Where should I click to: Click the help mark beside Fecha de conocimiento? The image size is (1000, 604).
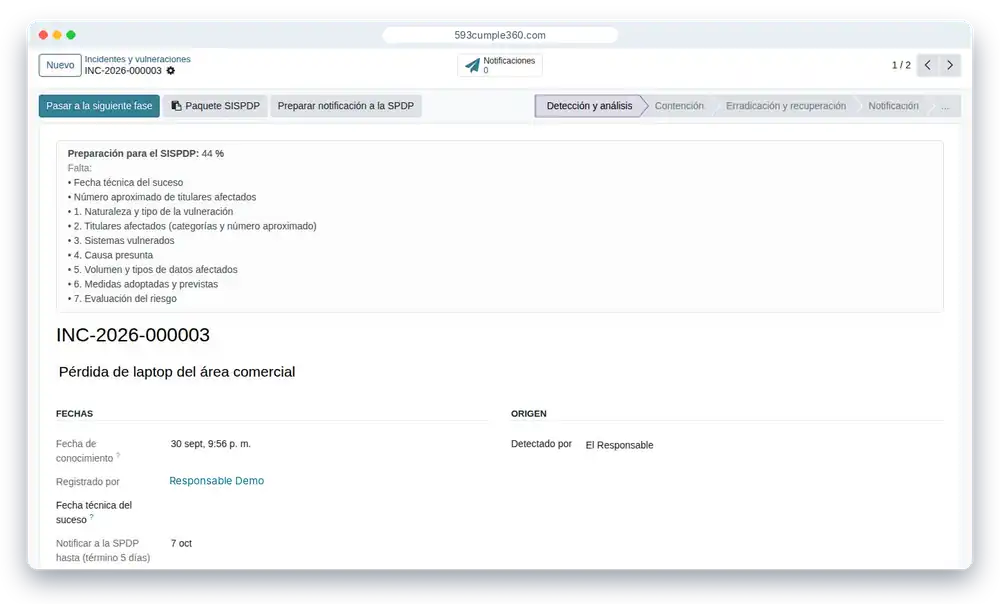point(118,455)
